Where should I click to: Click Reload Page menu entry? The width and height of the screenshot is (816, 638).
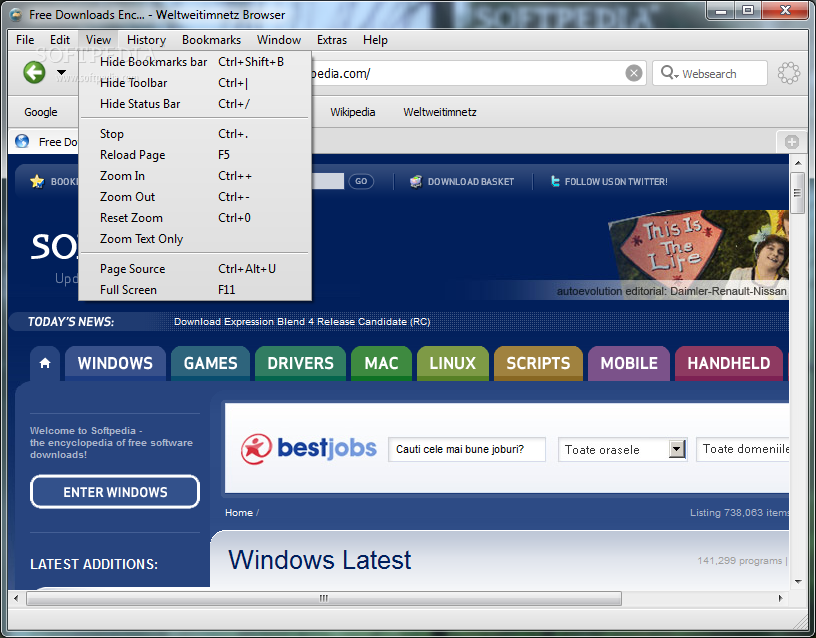[195, 155]
